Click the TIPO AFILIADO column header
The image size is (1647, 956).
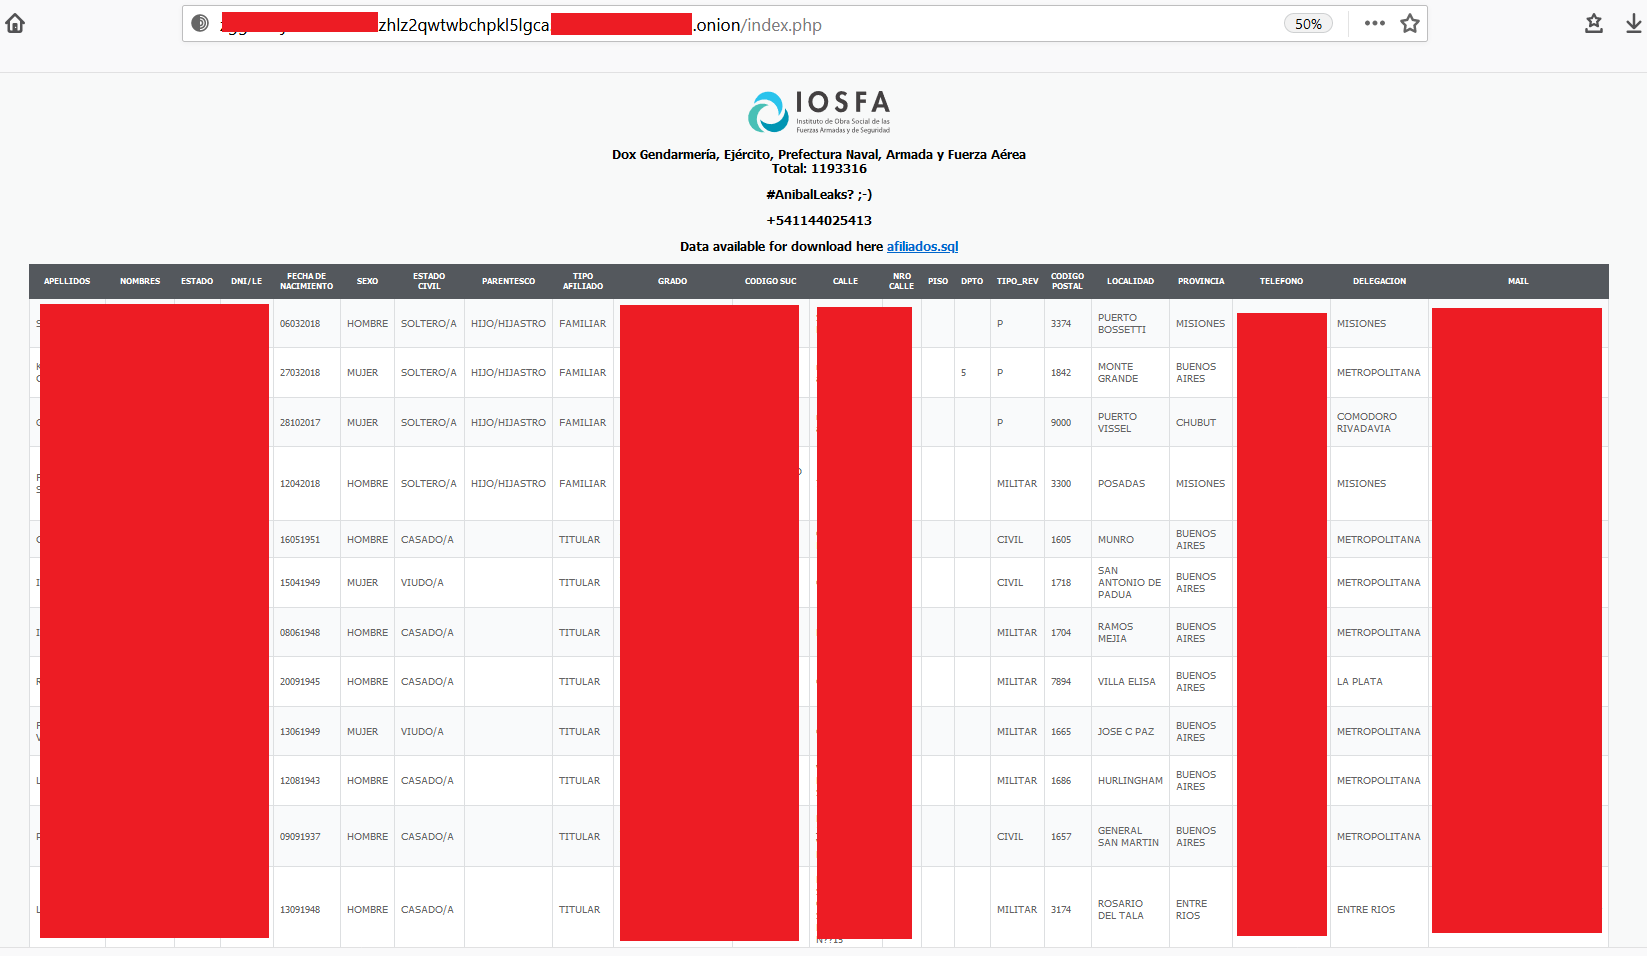pos(583,281)
